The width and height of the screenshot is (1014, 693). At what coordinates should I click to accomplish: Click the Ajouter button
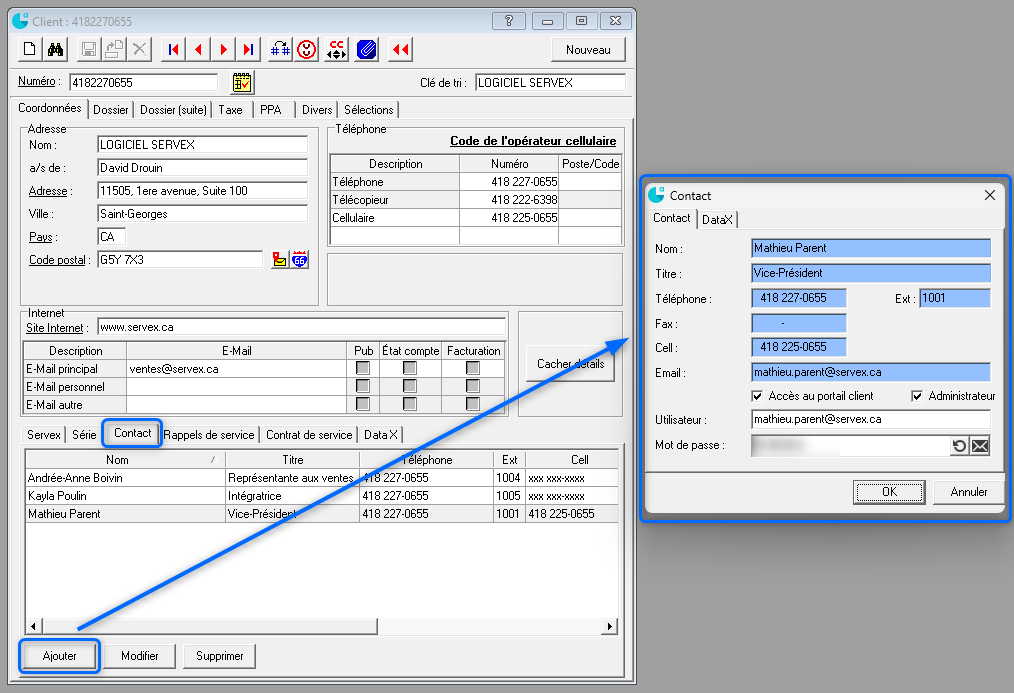click(59, 656)
